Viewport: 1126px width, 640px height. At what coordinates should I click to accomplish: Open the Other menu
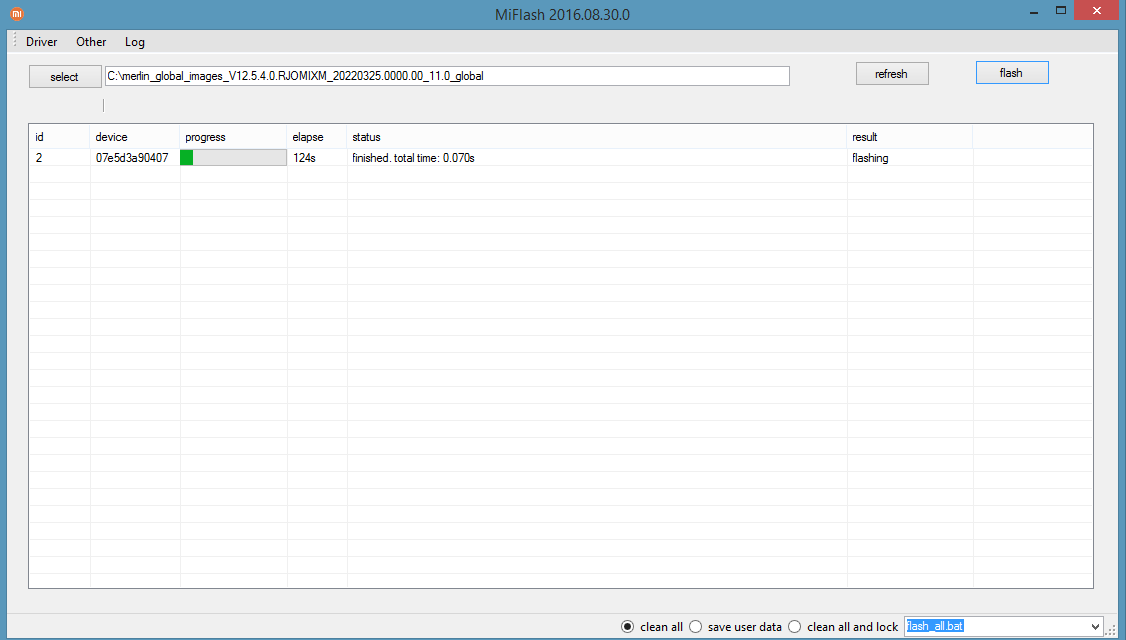[x=91, y=42]
